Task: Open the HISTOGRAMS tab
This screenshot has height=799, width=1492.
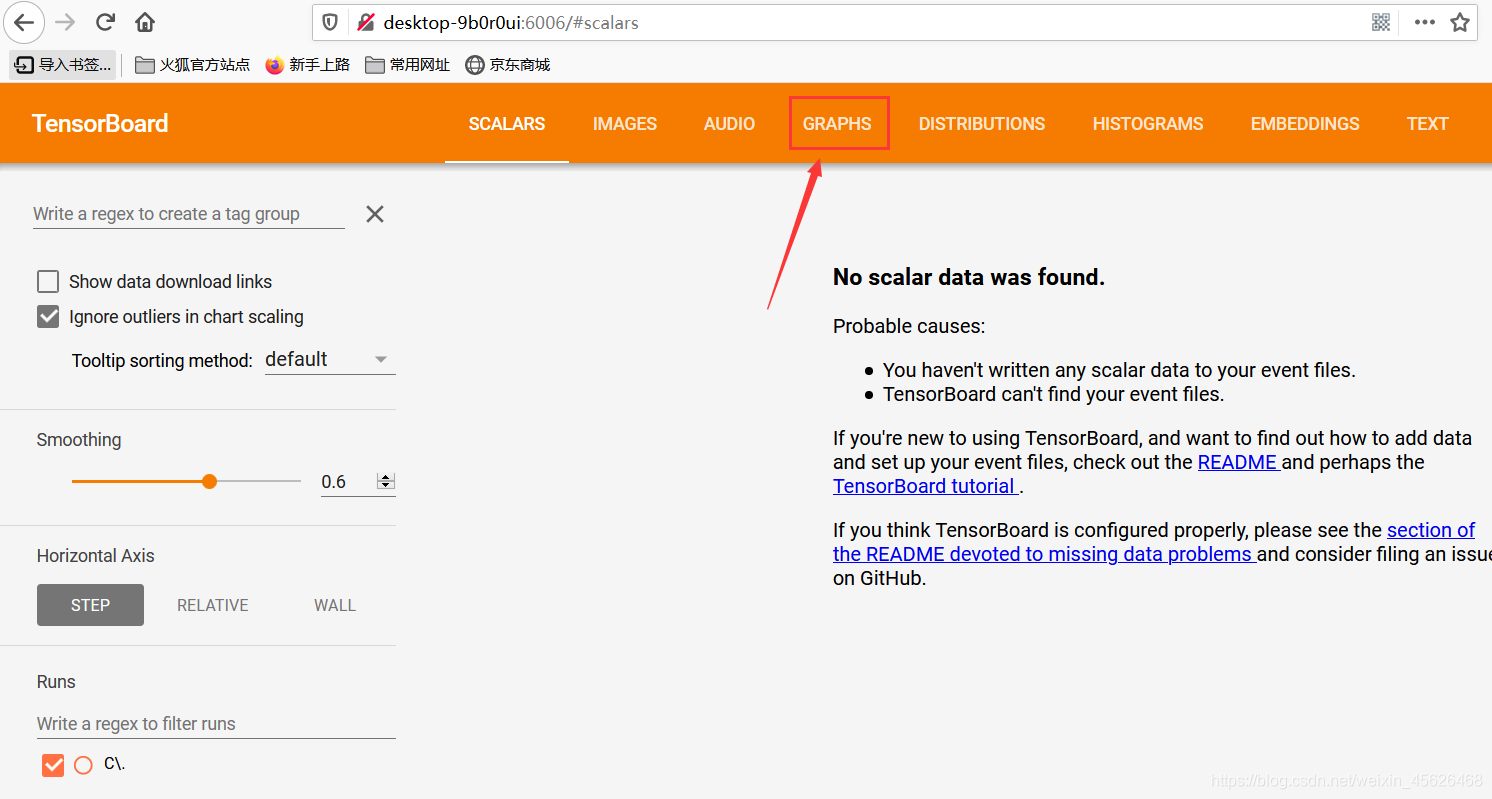Action: tap(1148, 124)
